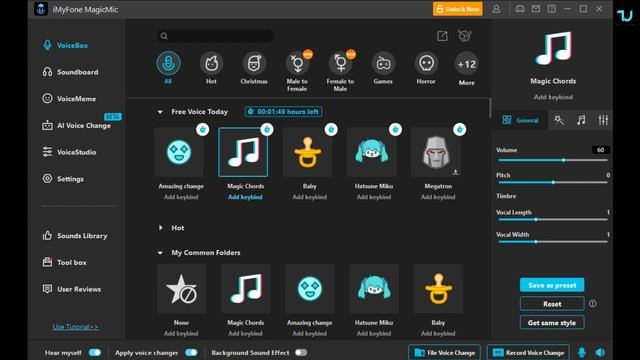Open the VoiceMeme section
640x360 pixels.
pyautogui.click(x=69, y=99)
